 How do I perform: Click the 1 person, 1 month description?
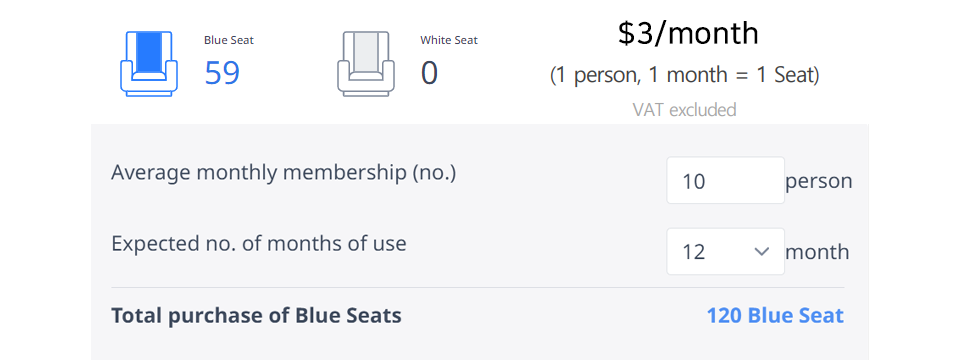click(x=684, y=76)
